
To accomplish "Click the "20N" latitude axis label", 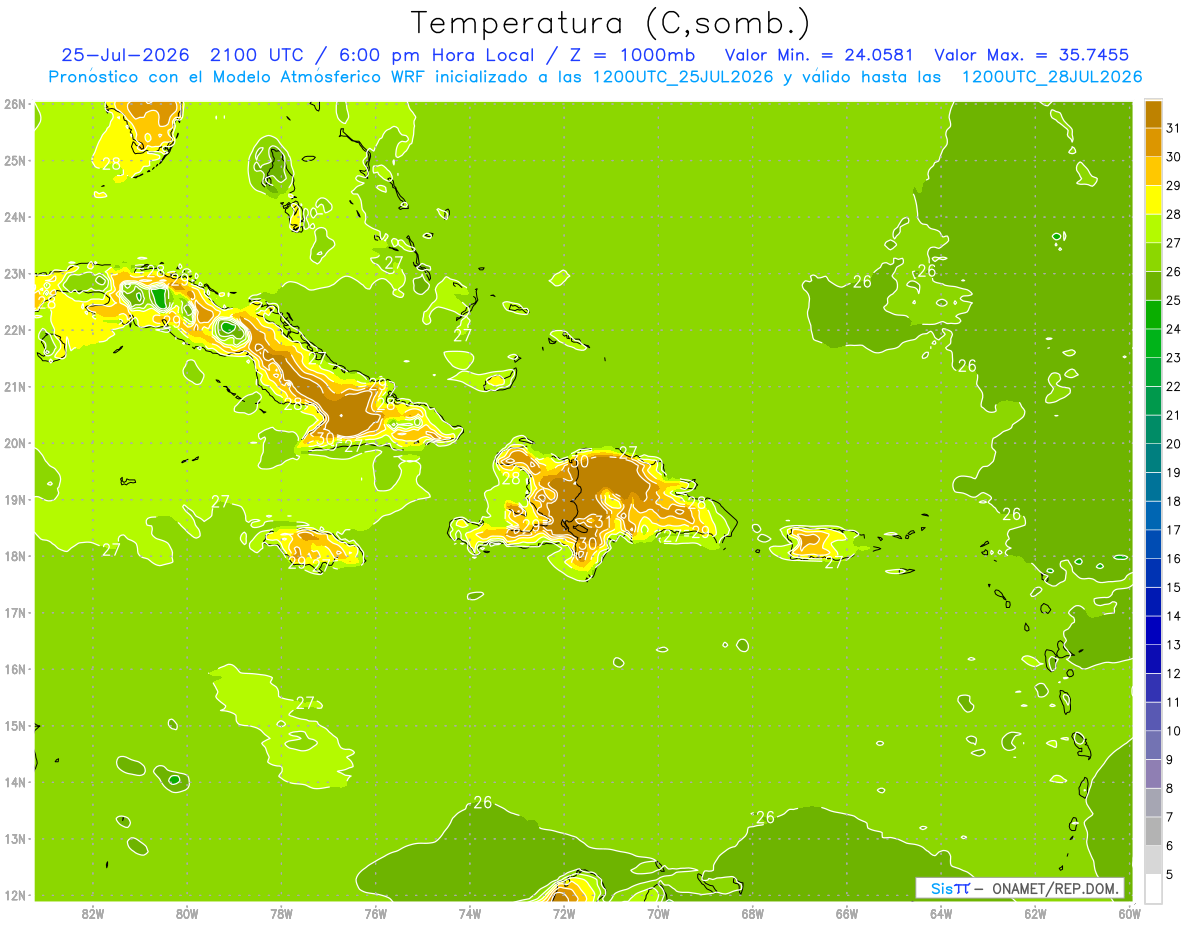I will tap(15, 443).
